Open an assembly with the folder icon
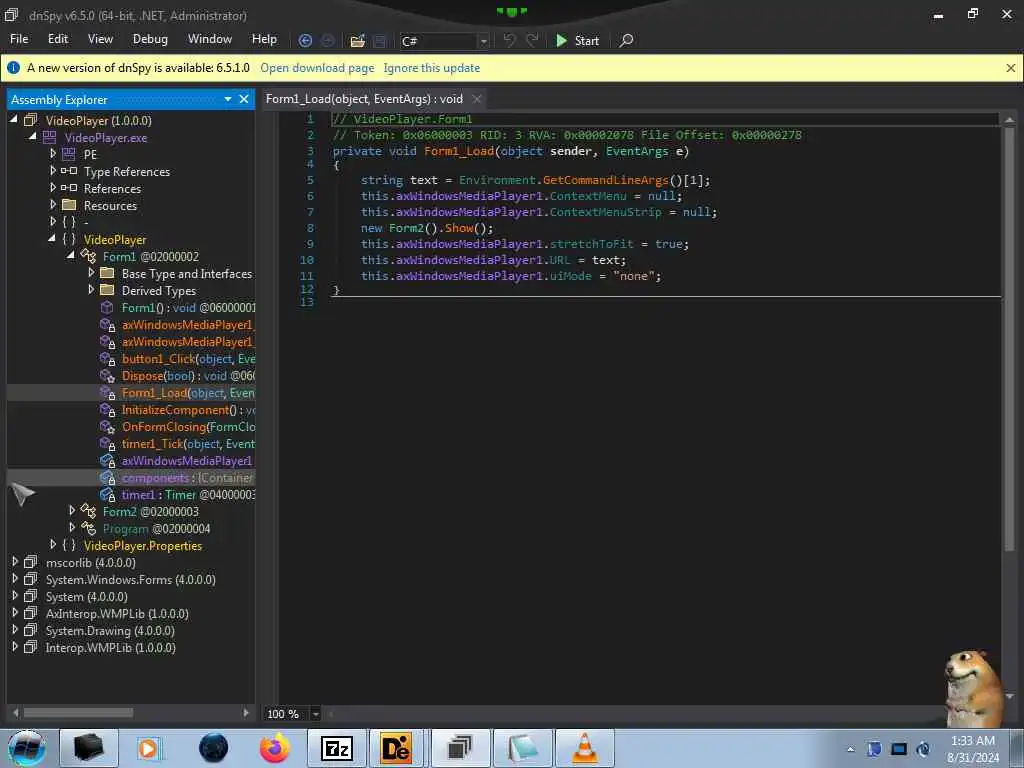1024x768 pixels. tap(357, 40)
